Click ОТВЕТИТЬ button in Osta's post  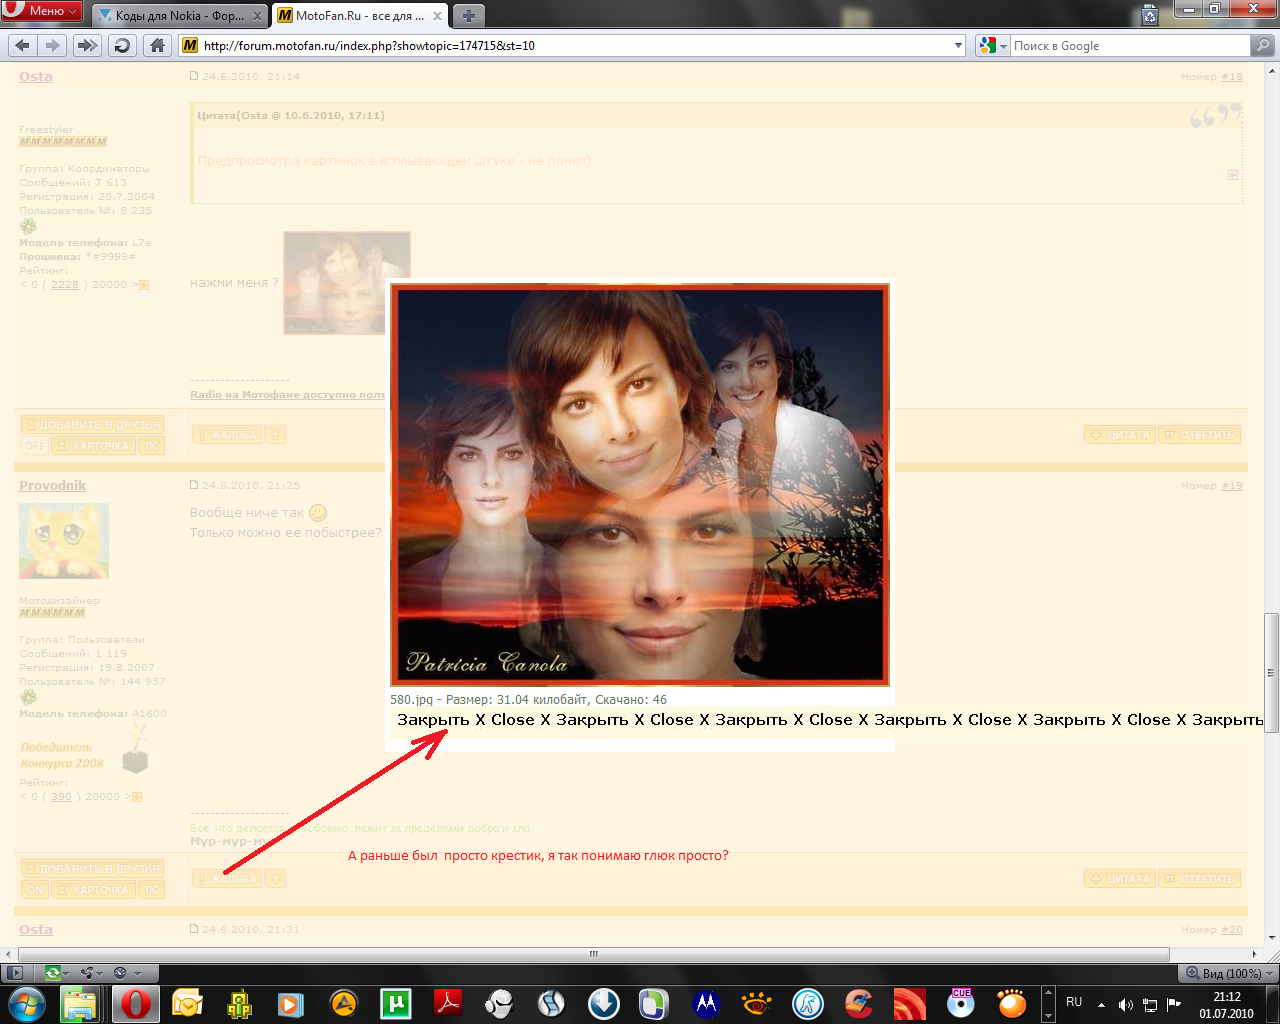1199,434
